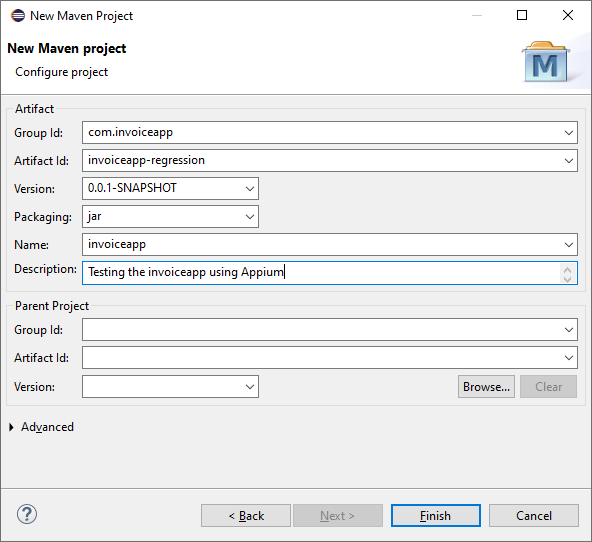Open the Artifact Group Id dropdown arrow

pyautogui.click(x=569, y=133)
